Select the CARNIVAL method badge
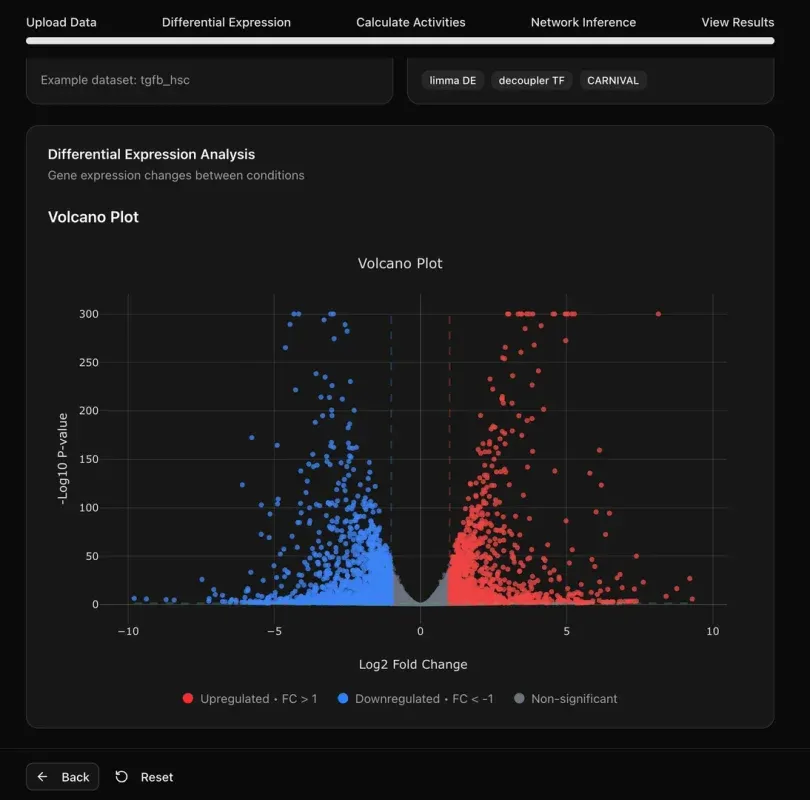This screenshot has height=800, width=810. (612, 80)
